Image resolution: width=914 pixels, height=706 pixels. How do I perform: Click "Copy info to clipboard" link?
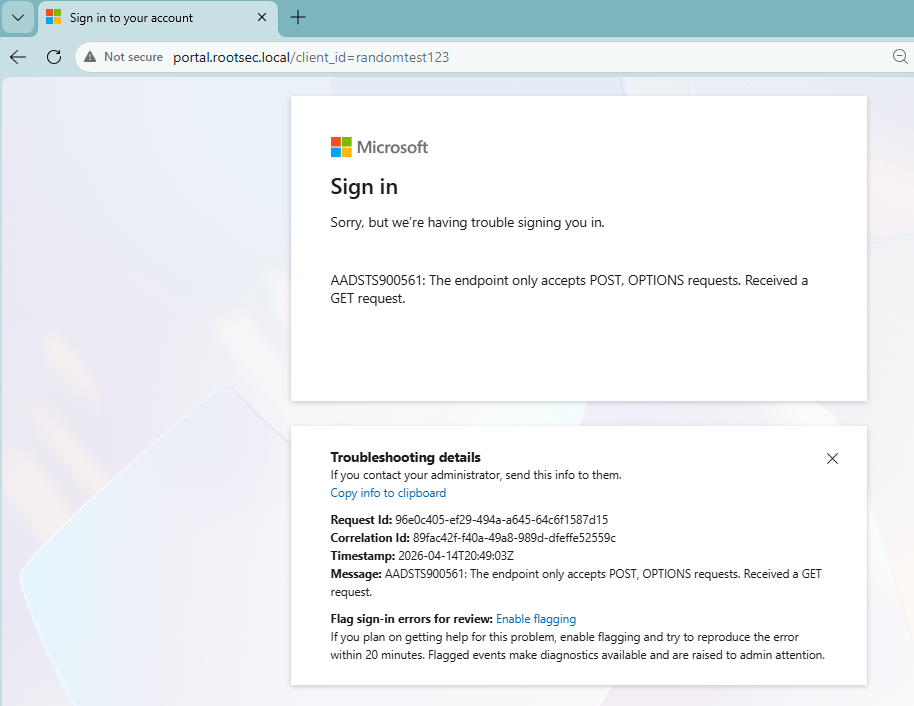(388, 493)
